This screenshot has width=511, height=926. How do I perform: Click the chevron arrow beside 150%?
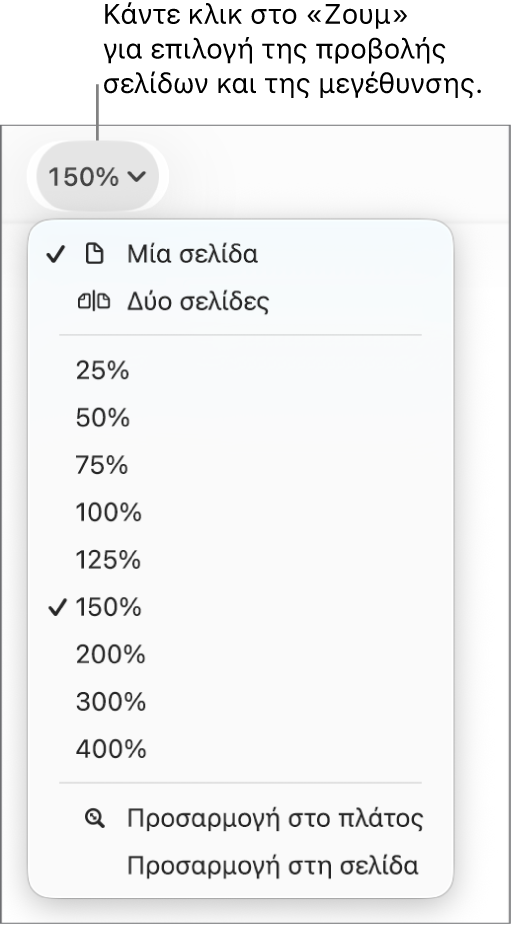(136, 176)
